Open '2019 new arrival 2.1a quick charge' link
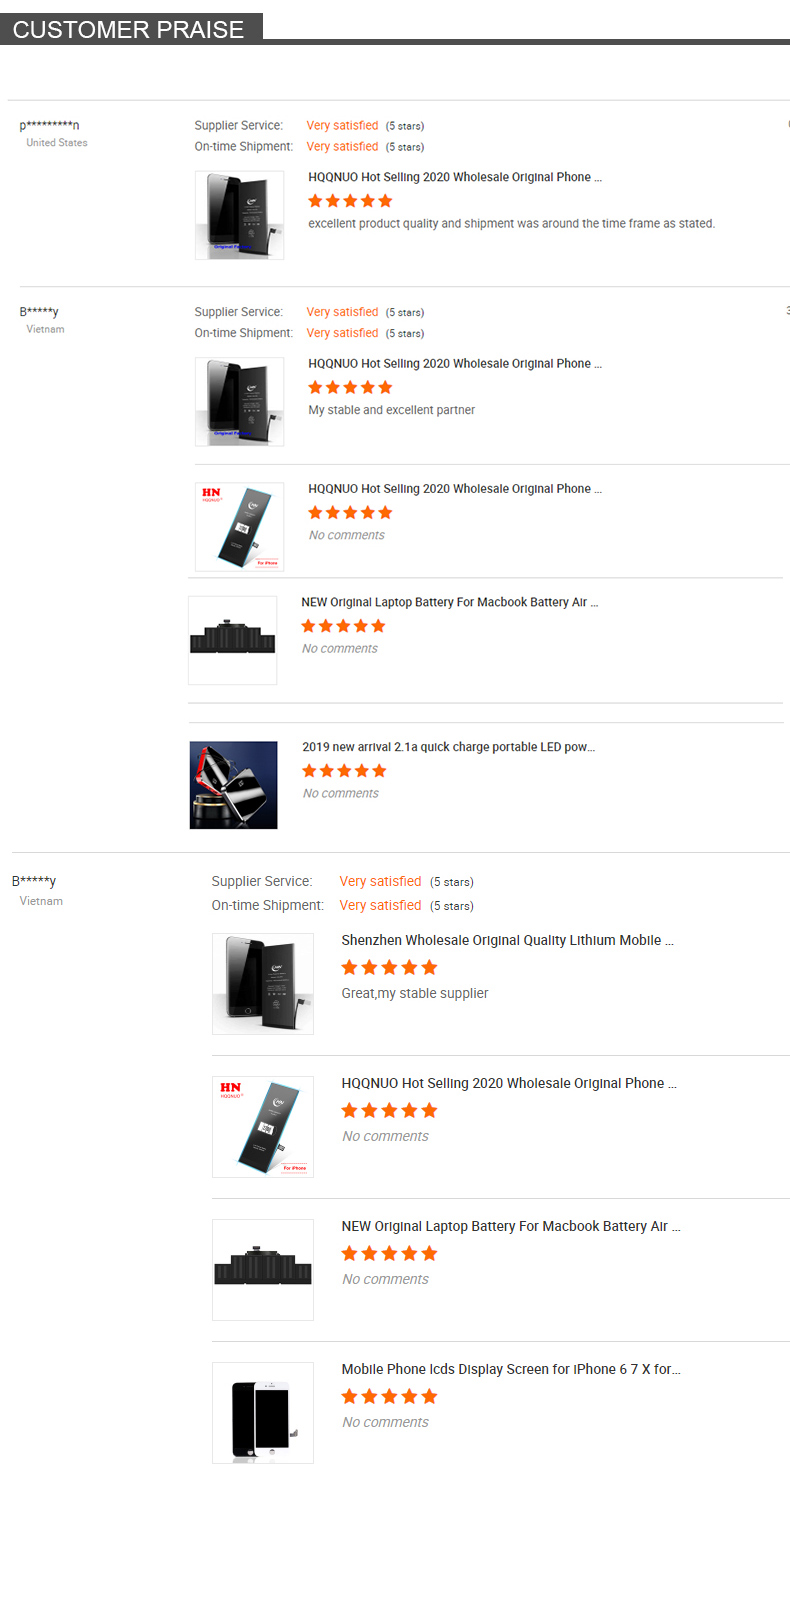790x1623 pixels. point(449,747)
